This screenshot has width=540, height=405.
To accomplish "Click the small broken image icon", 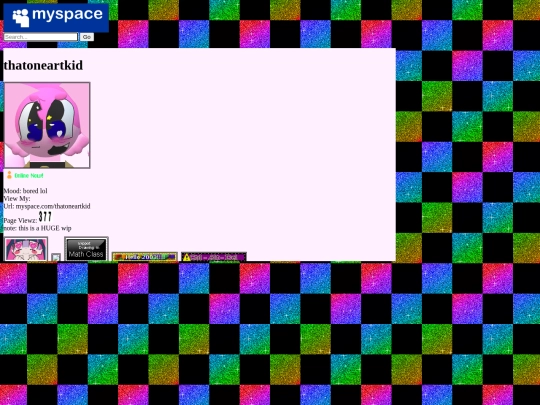I will click(56, 257).
